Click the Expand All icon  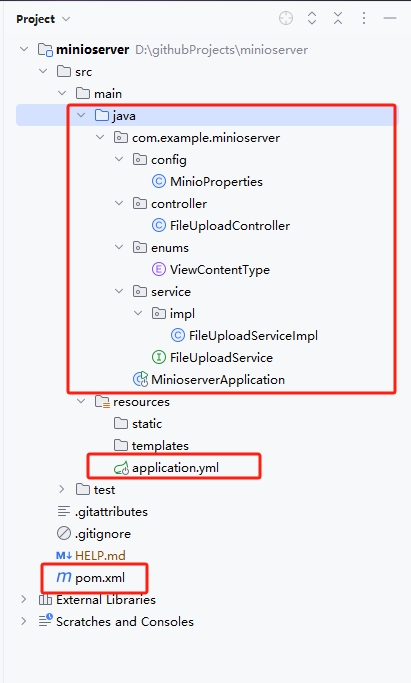312,18
